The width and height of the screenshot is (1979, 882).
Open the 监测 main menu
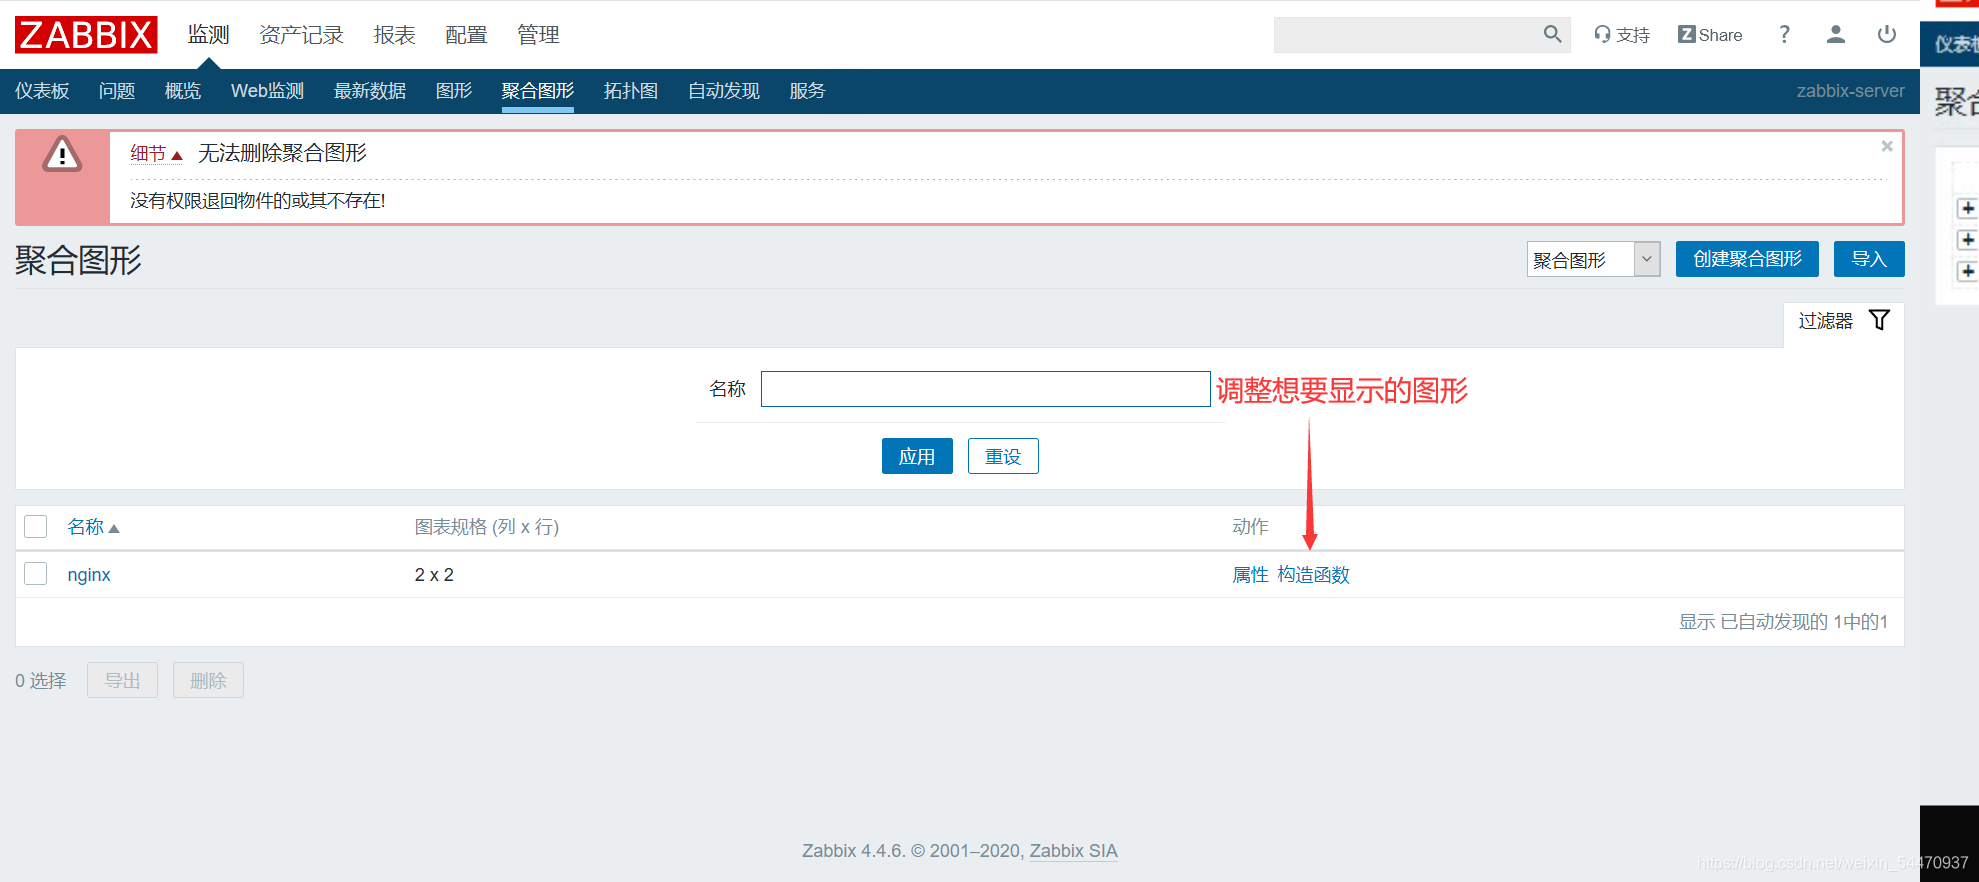point(209,35)
